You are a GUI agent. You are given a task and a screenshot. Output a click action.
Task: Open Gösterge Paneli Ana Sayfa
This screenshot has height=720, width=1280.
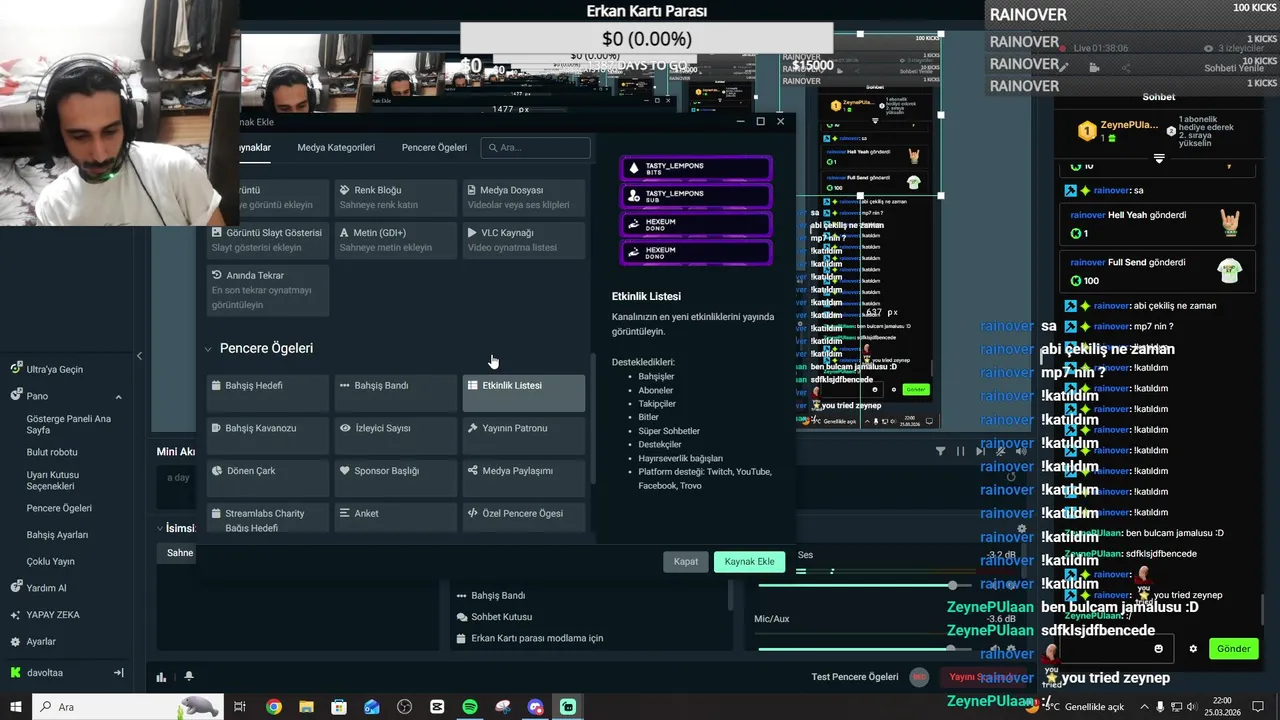pos(68,424)
